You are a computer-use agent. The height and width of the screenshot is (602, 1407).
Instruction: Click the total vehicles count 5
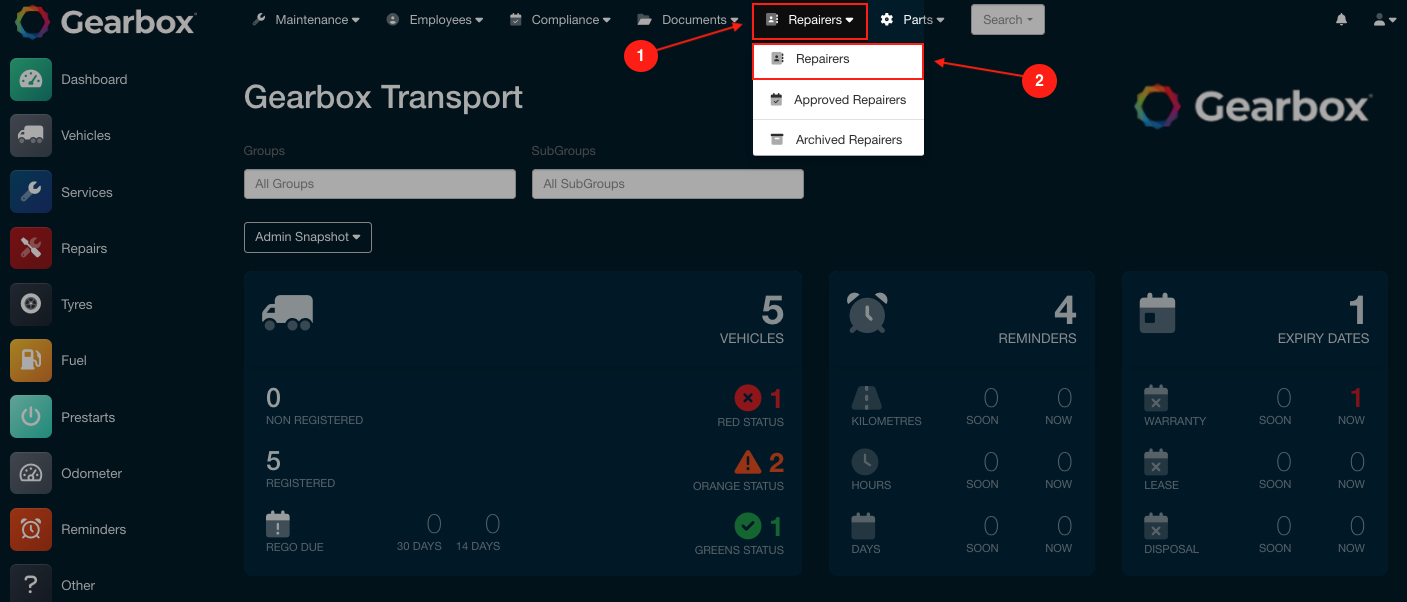pyautogui.click(x=772, y=311)
